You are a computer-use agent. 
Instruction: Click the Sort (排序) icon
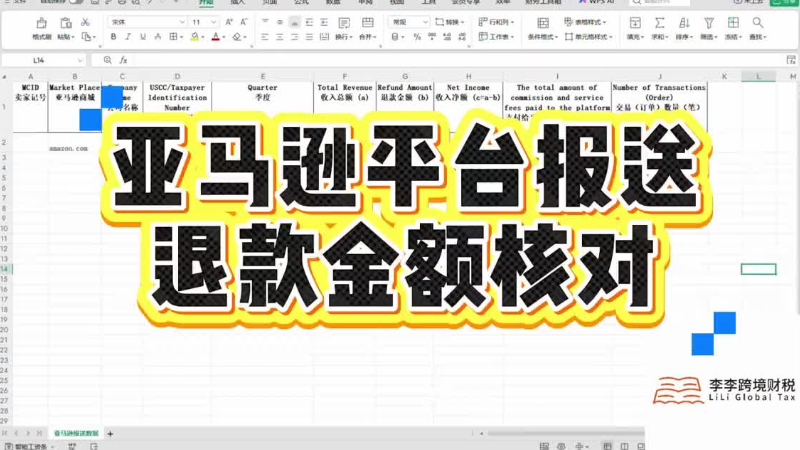pyautogui.click(x=684, y=22)
